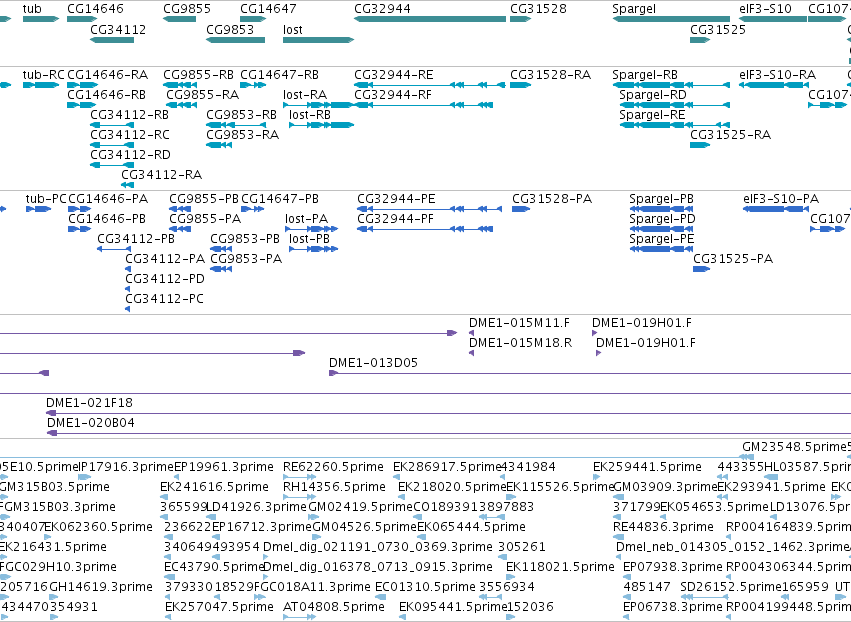The image size is (851, 622).
Task: Select EST AT04808.5prime
Action: tap(333, 607)
